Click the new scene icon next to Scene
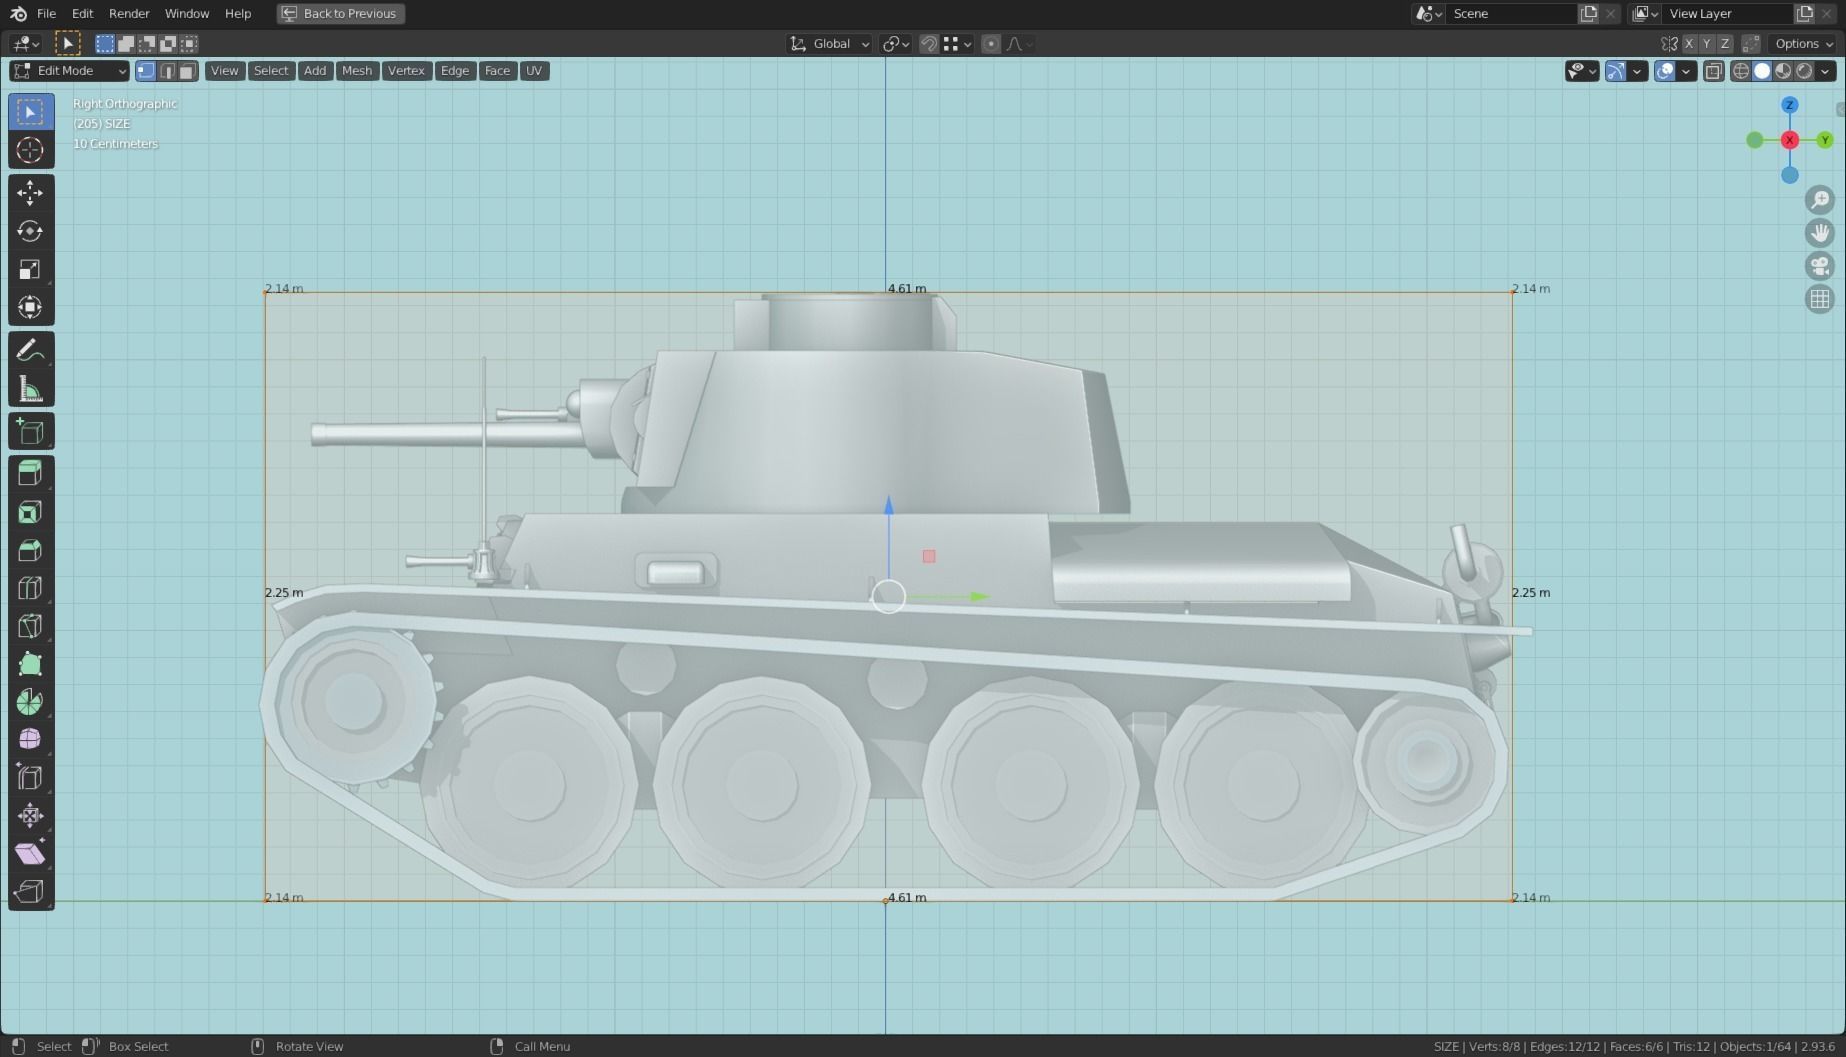 tap(1589, 13)
